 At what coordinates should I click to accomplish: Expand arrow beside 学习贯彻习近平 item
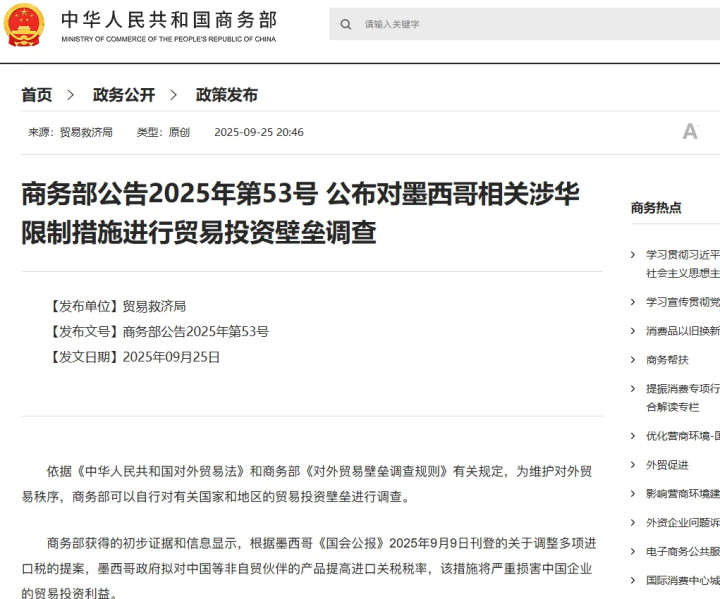634,255
